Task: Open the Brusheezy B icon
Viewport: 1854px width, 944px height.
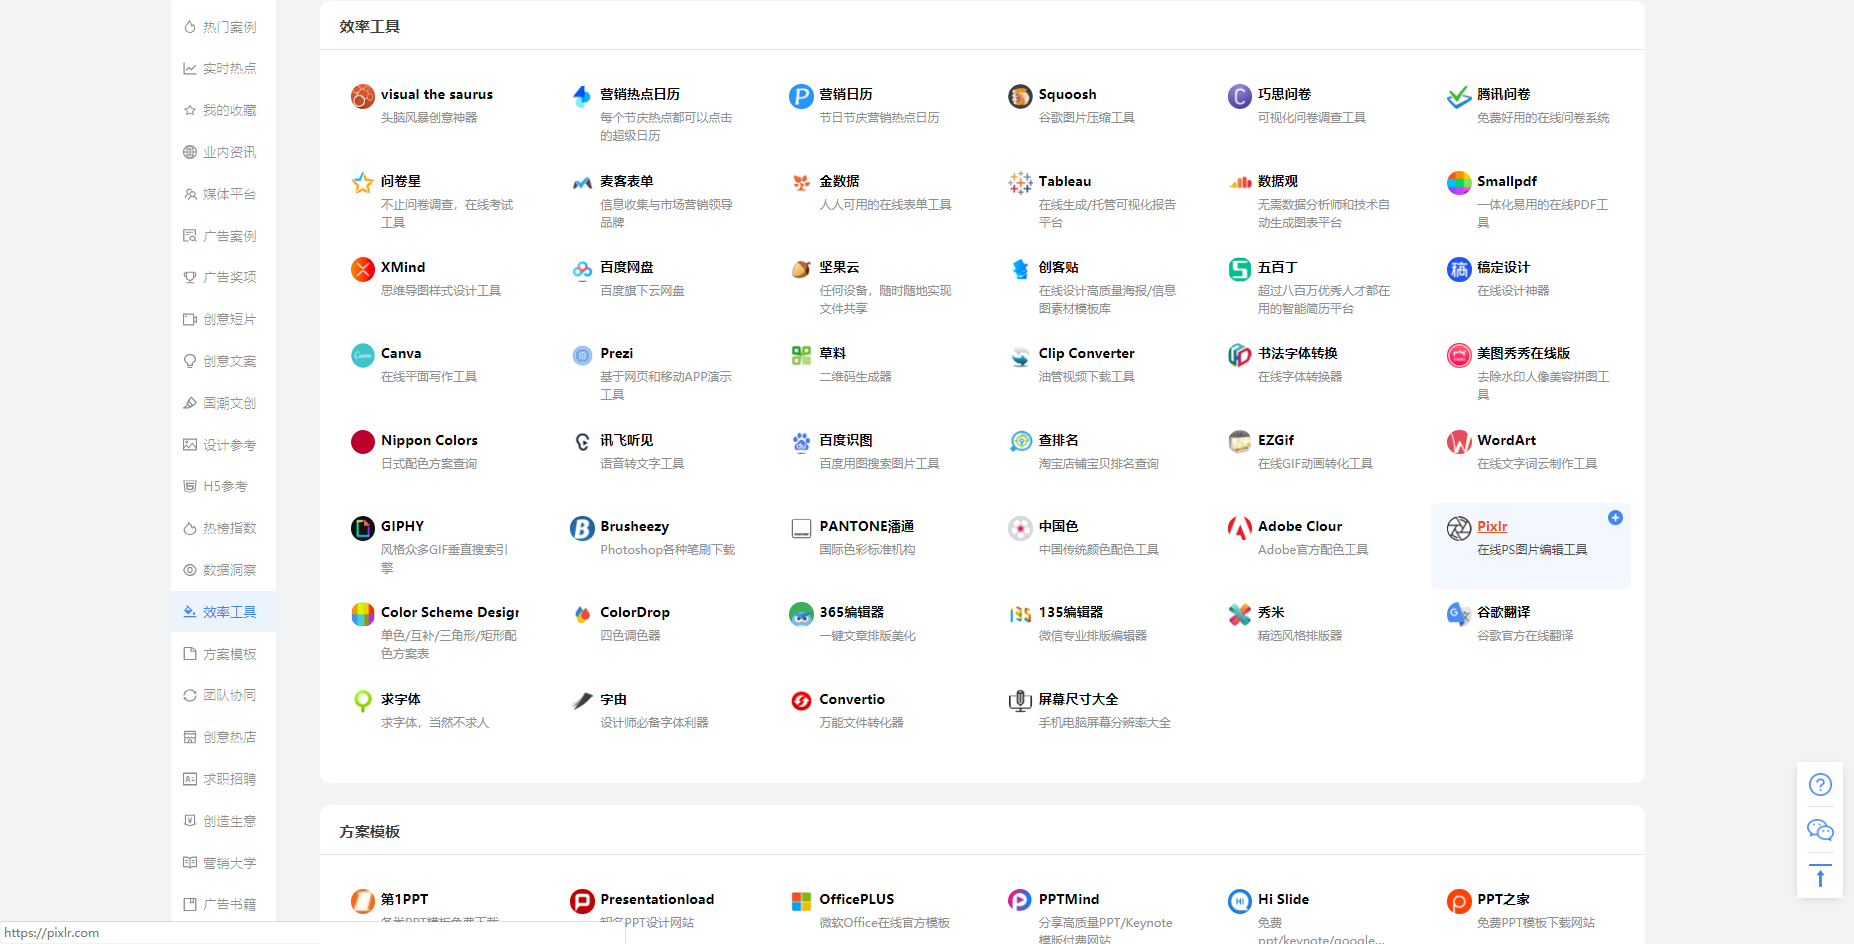Action: [x=582, y=528]
